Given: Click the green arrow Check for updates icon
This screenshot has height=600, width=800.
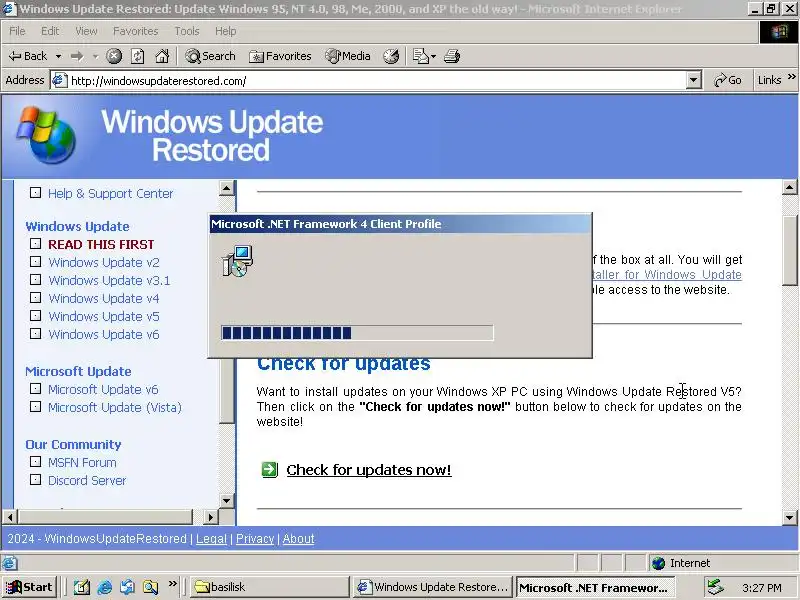Looking at the screenshot, I should coord(269,469).
